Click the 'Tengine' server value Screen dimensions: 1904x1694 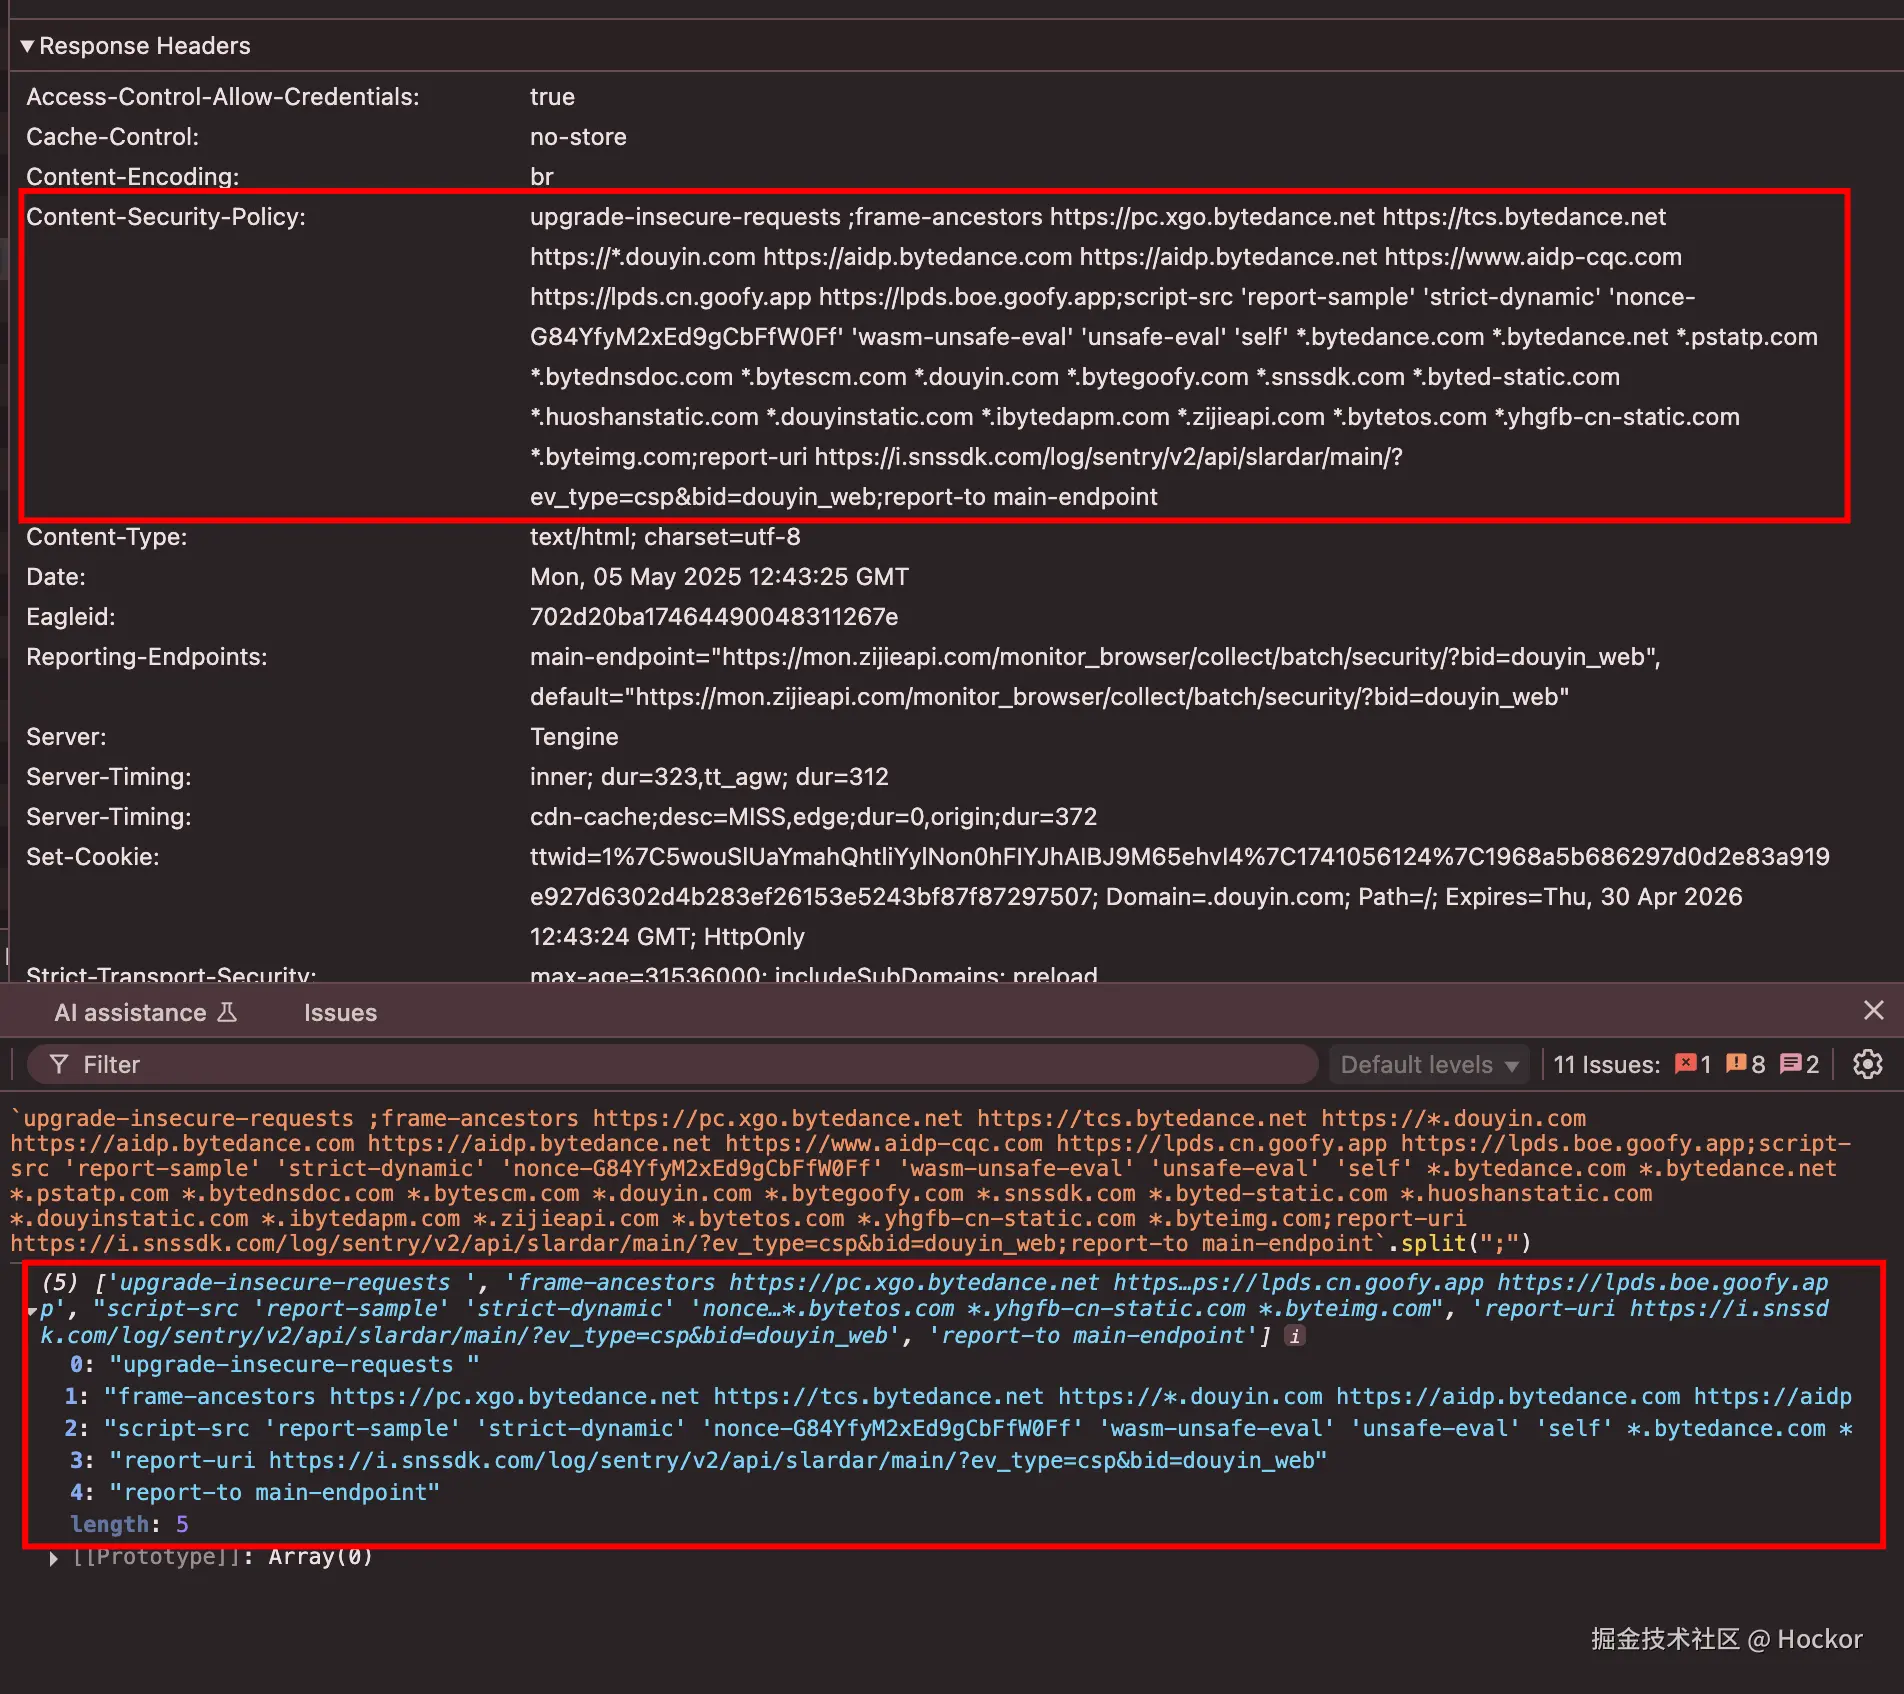574,737
